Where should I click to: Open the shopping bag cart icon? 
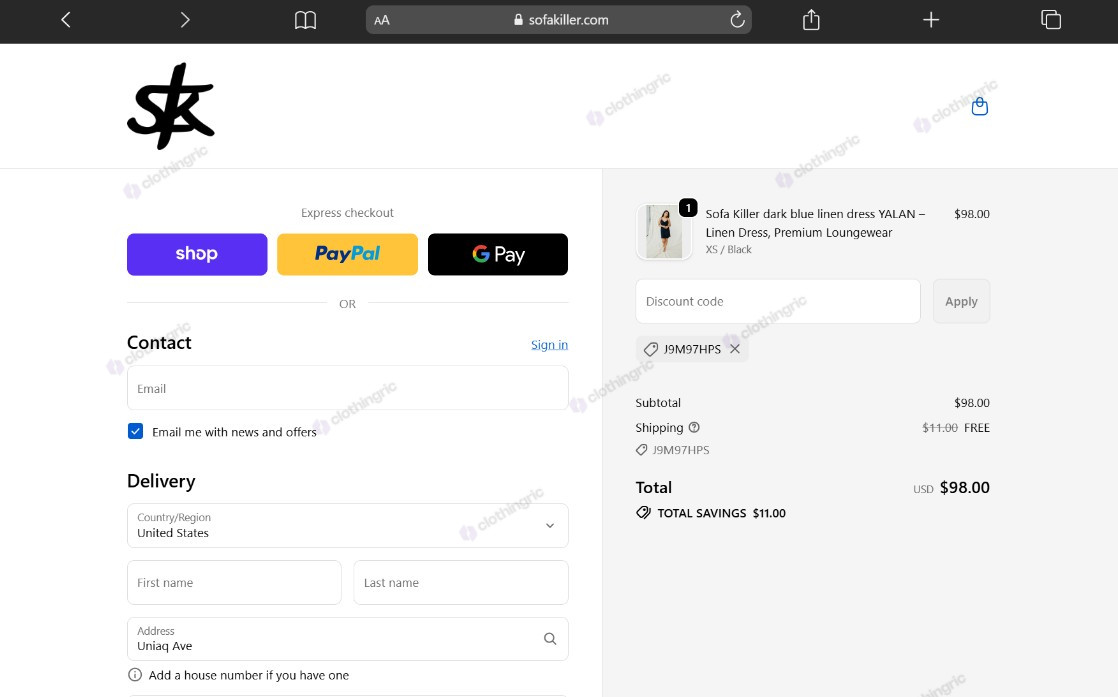[980, 106]
